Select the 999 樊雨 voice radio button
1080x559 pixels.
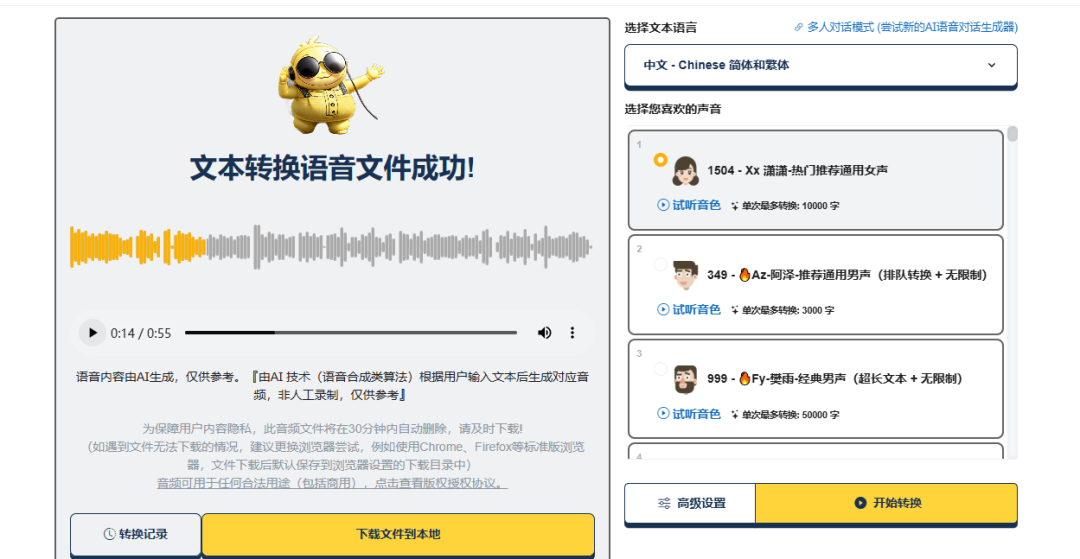pyautogui.click(x=661, y=369)
